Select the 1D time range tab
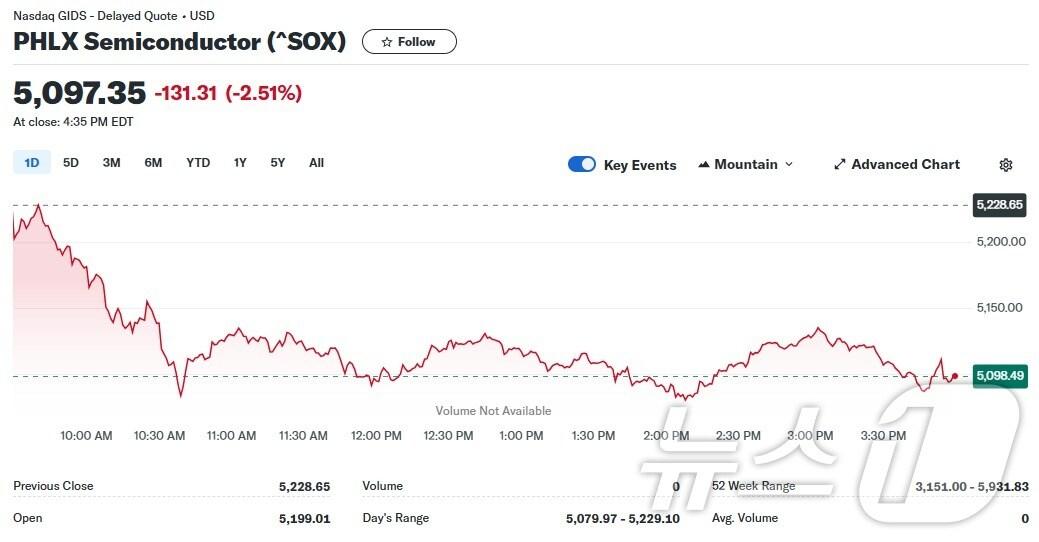Screen dimensions: 1039x542 31,163
